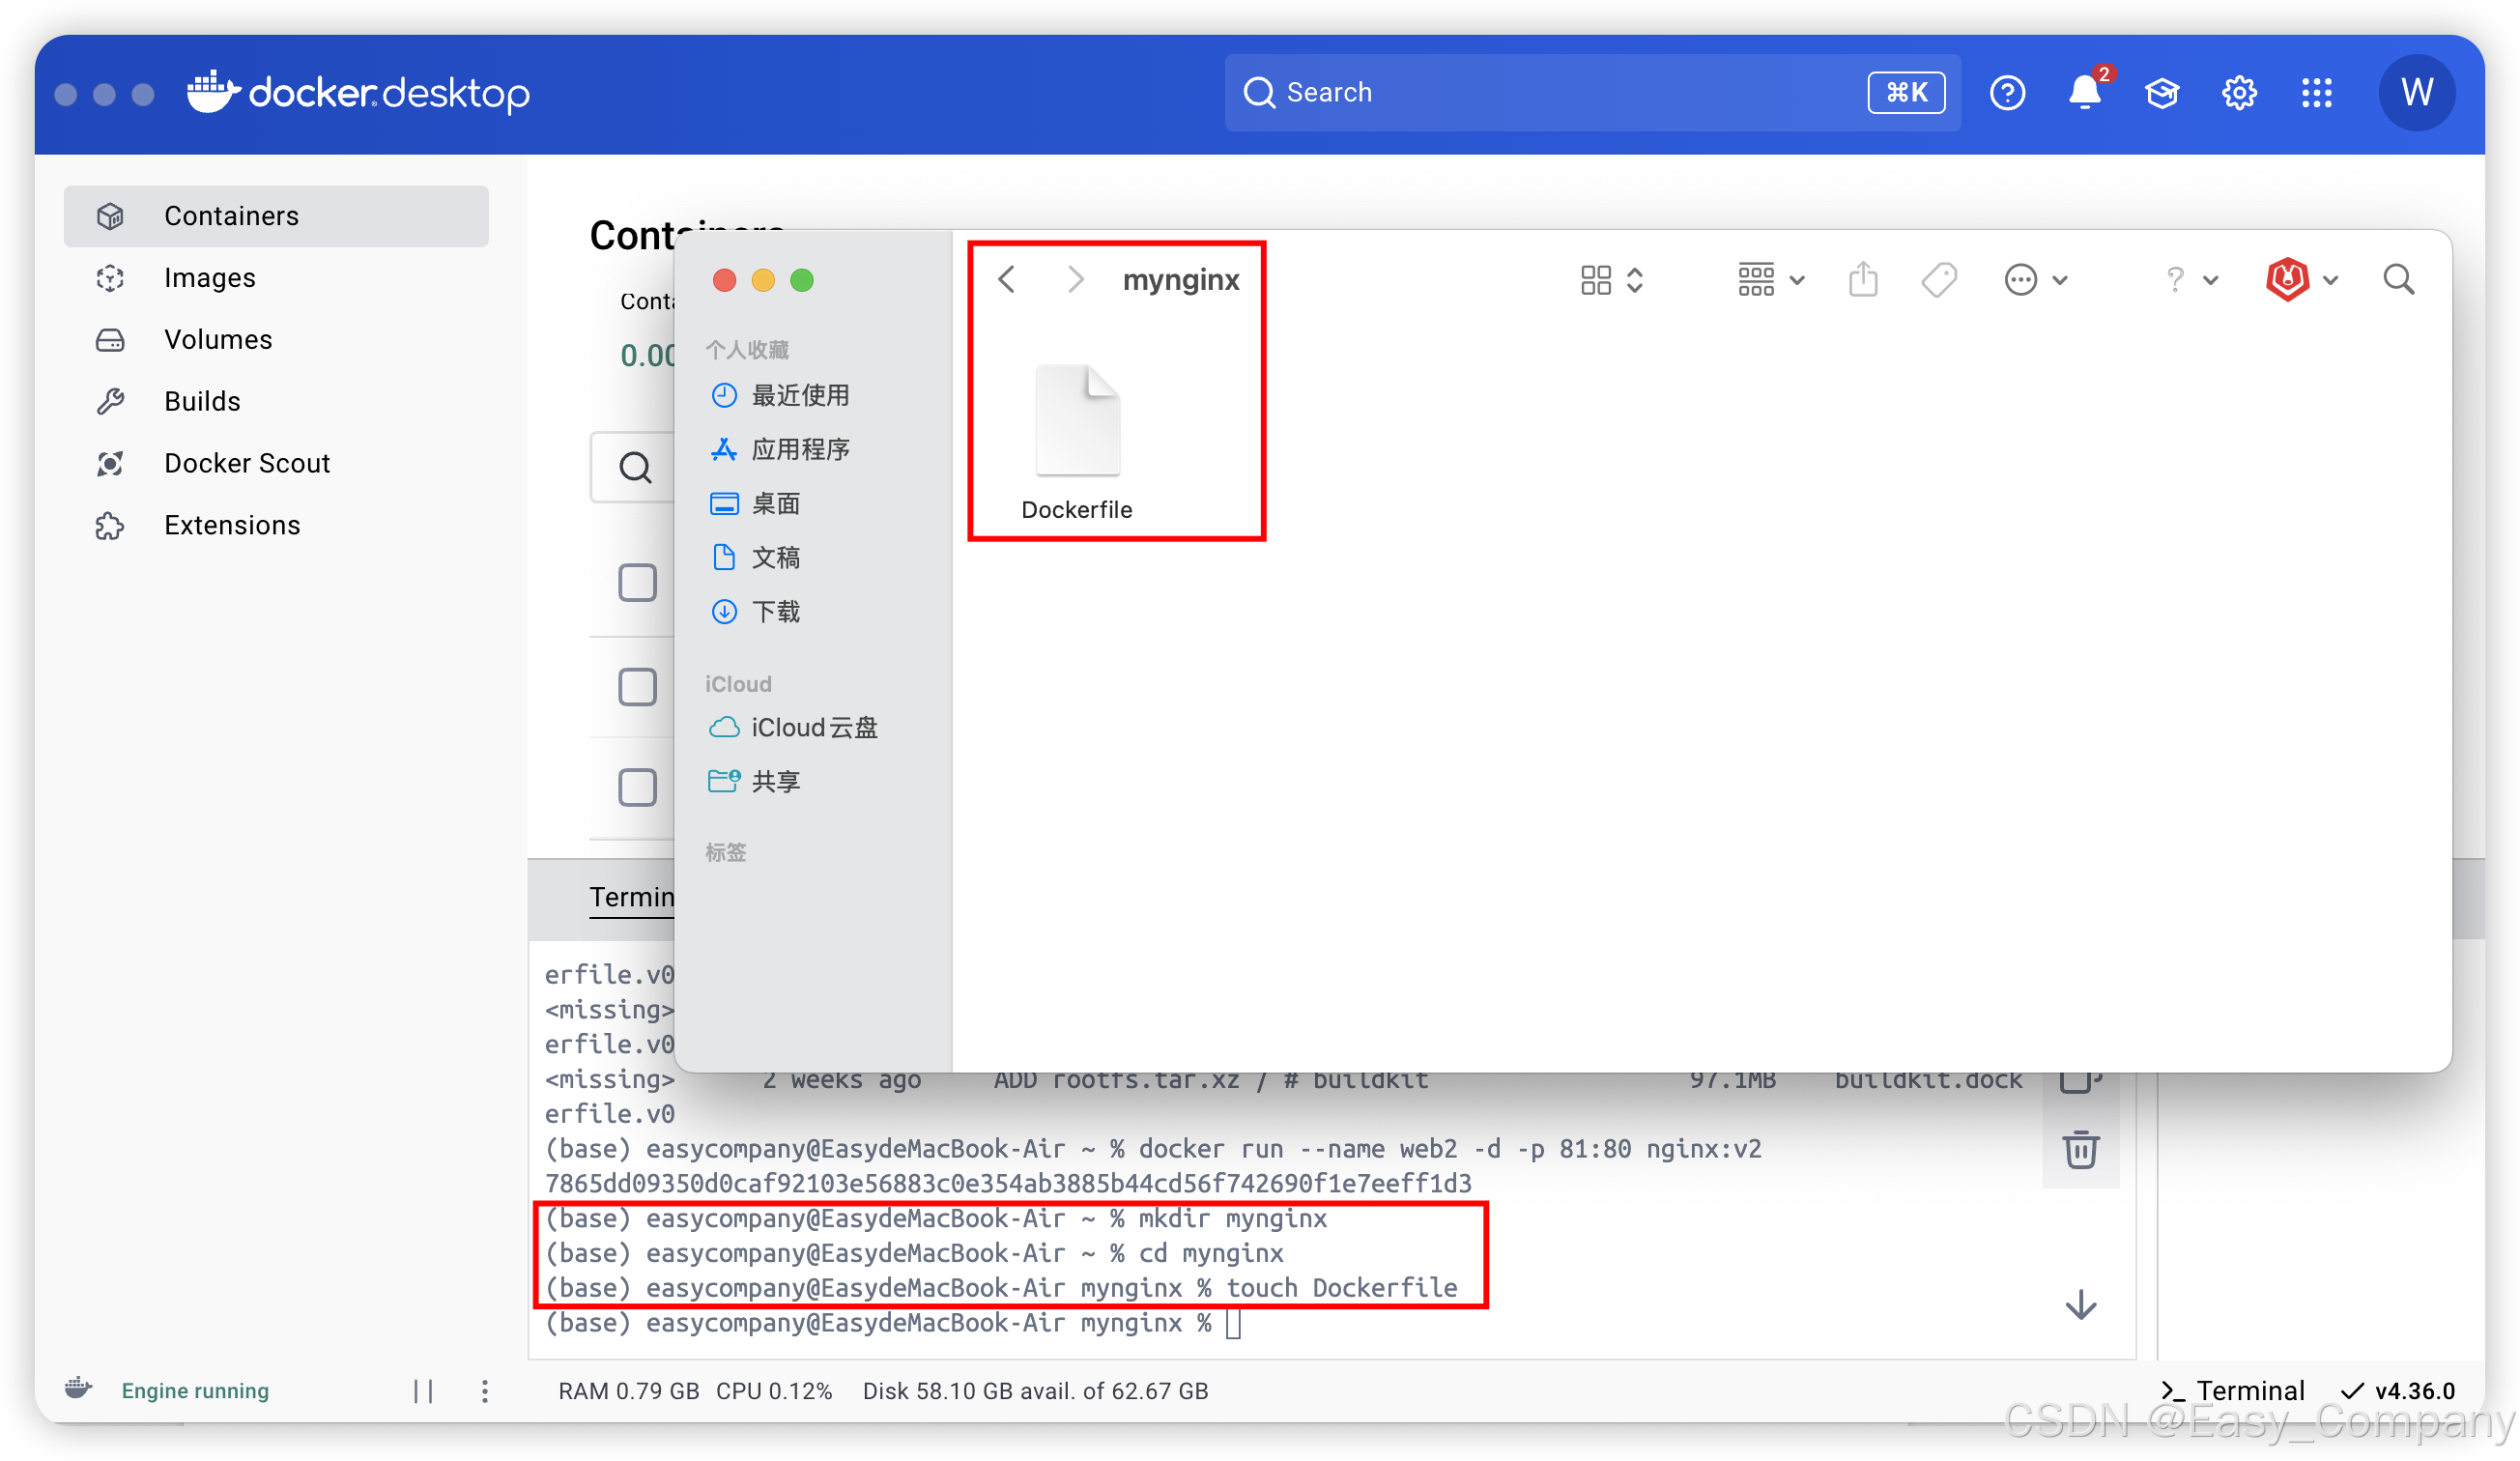Open the help question mark icon

pos(2007,93)
